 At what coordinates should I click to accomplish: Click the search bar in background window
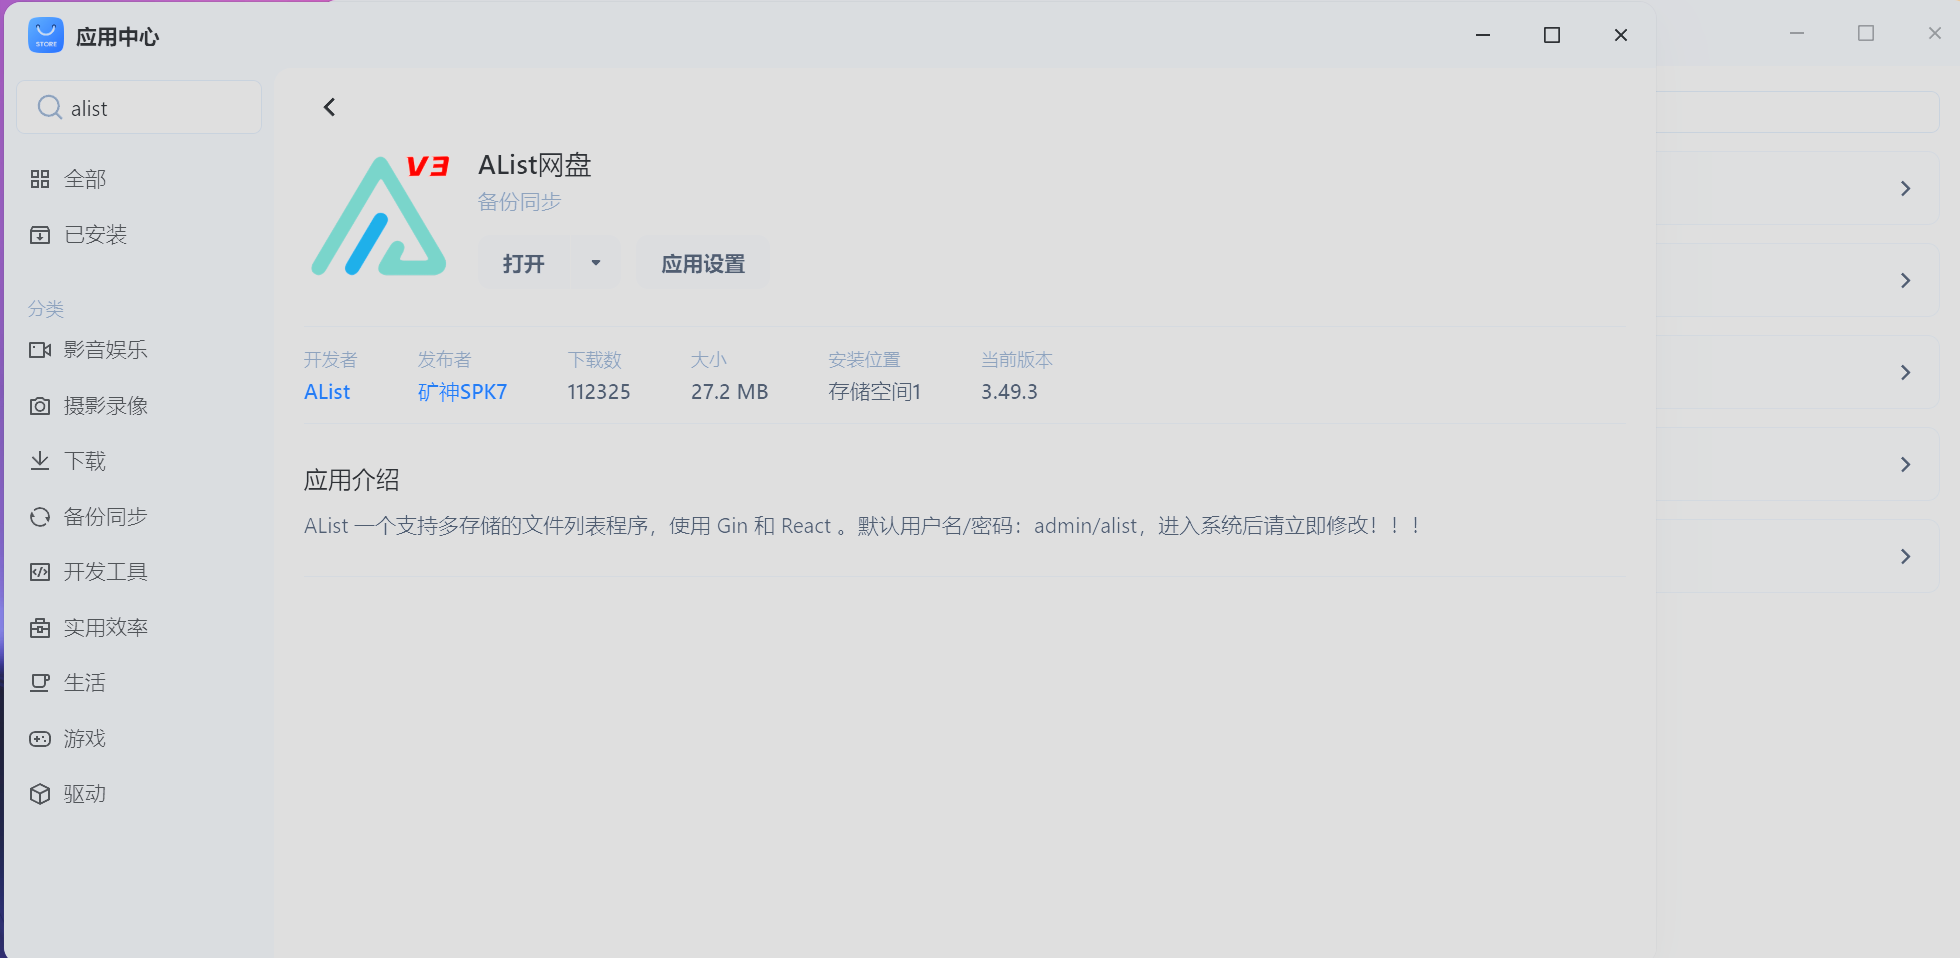point(1798,112)
